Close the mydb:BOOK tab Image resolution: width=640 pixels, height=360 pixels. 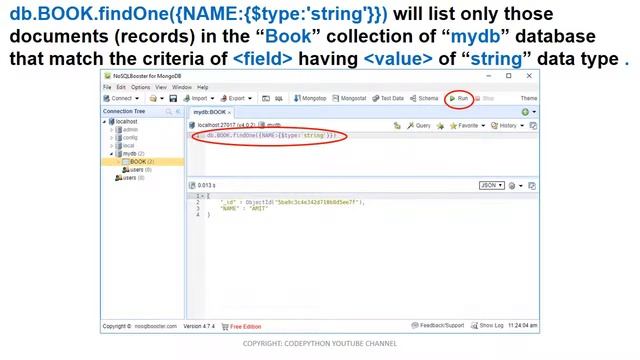[x=229, y=113]
